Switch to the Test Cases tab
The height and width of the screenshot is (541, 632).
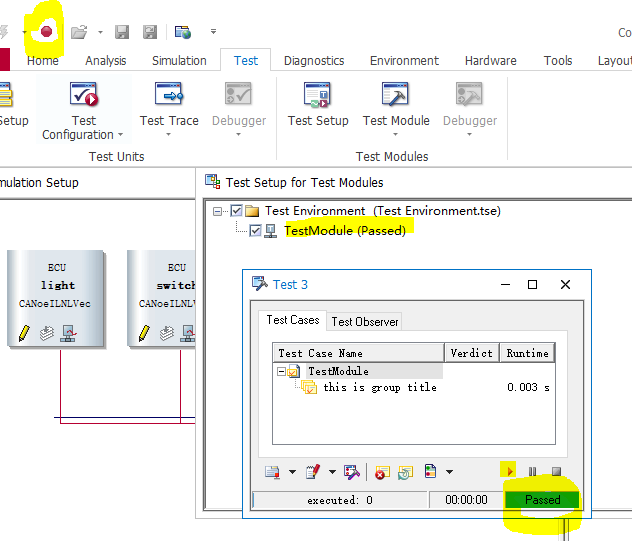pos(293,320)
